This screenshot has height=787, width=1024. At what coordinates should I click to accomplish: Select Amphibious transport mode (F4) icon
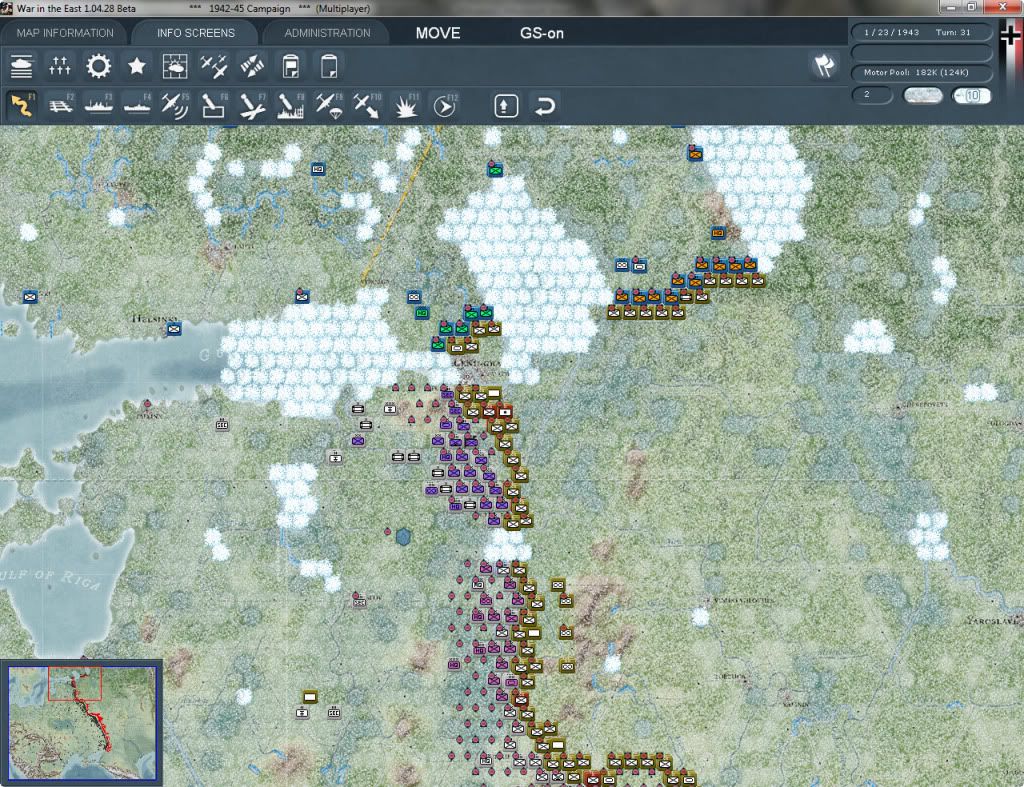pyautogui.click(x=138, y=106)
